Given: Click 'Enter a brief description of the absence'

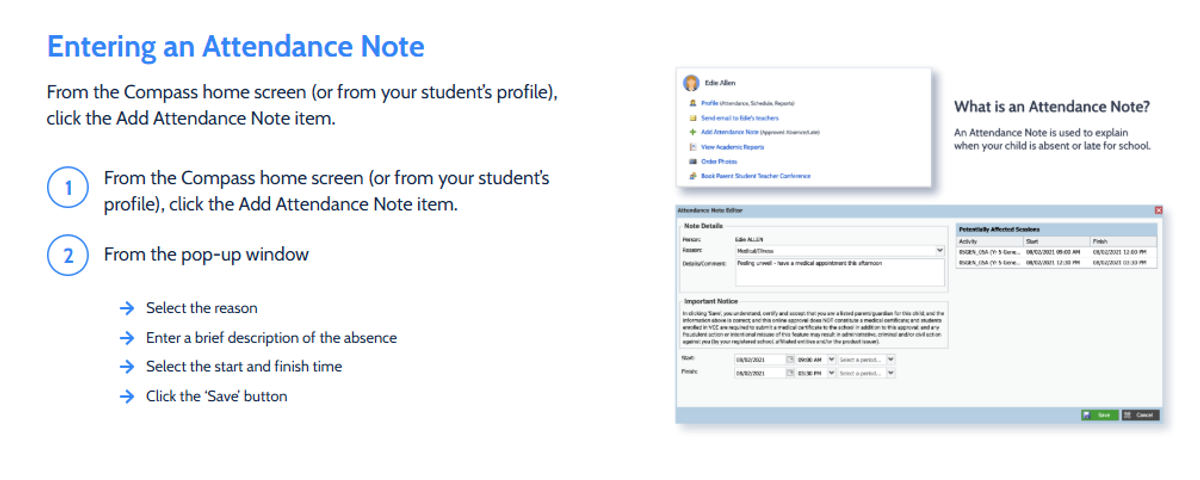Looking at the screenshot, I should (271, 338).
